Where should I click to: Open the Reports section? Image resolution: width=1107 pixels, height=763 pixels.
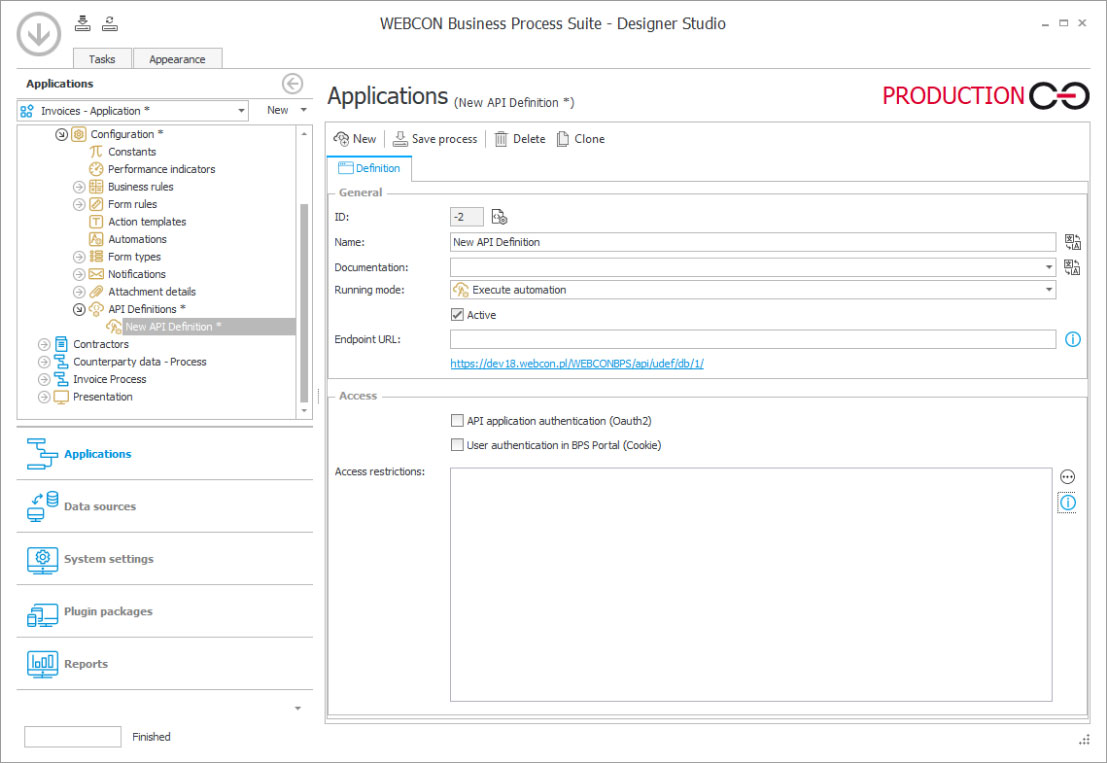(164, 663)
